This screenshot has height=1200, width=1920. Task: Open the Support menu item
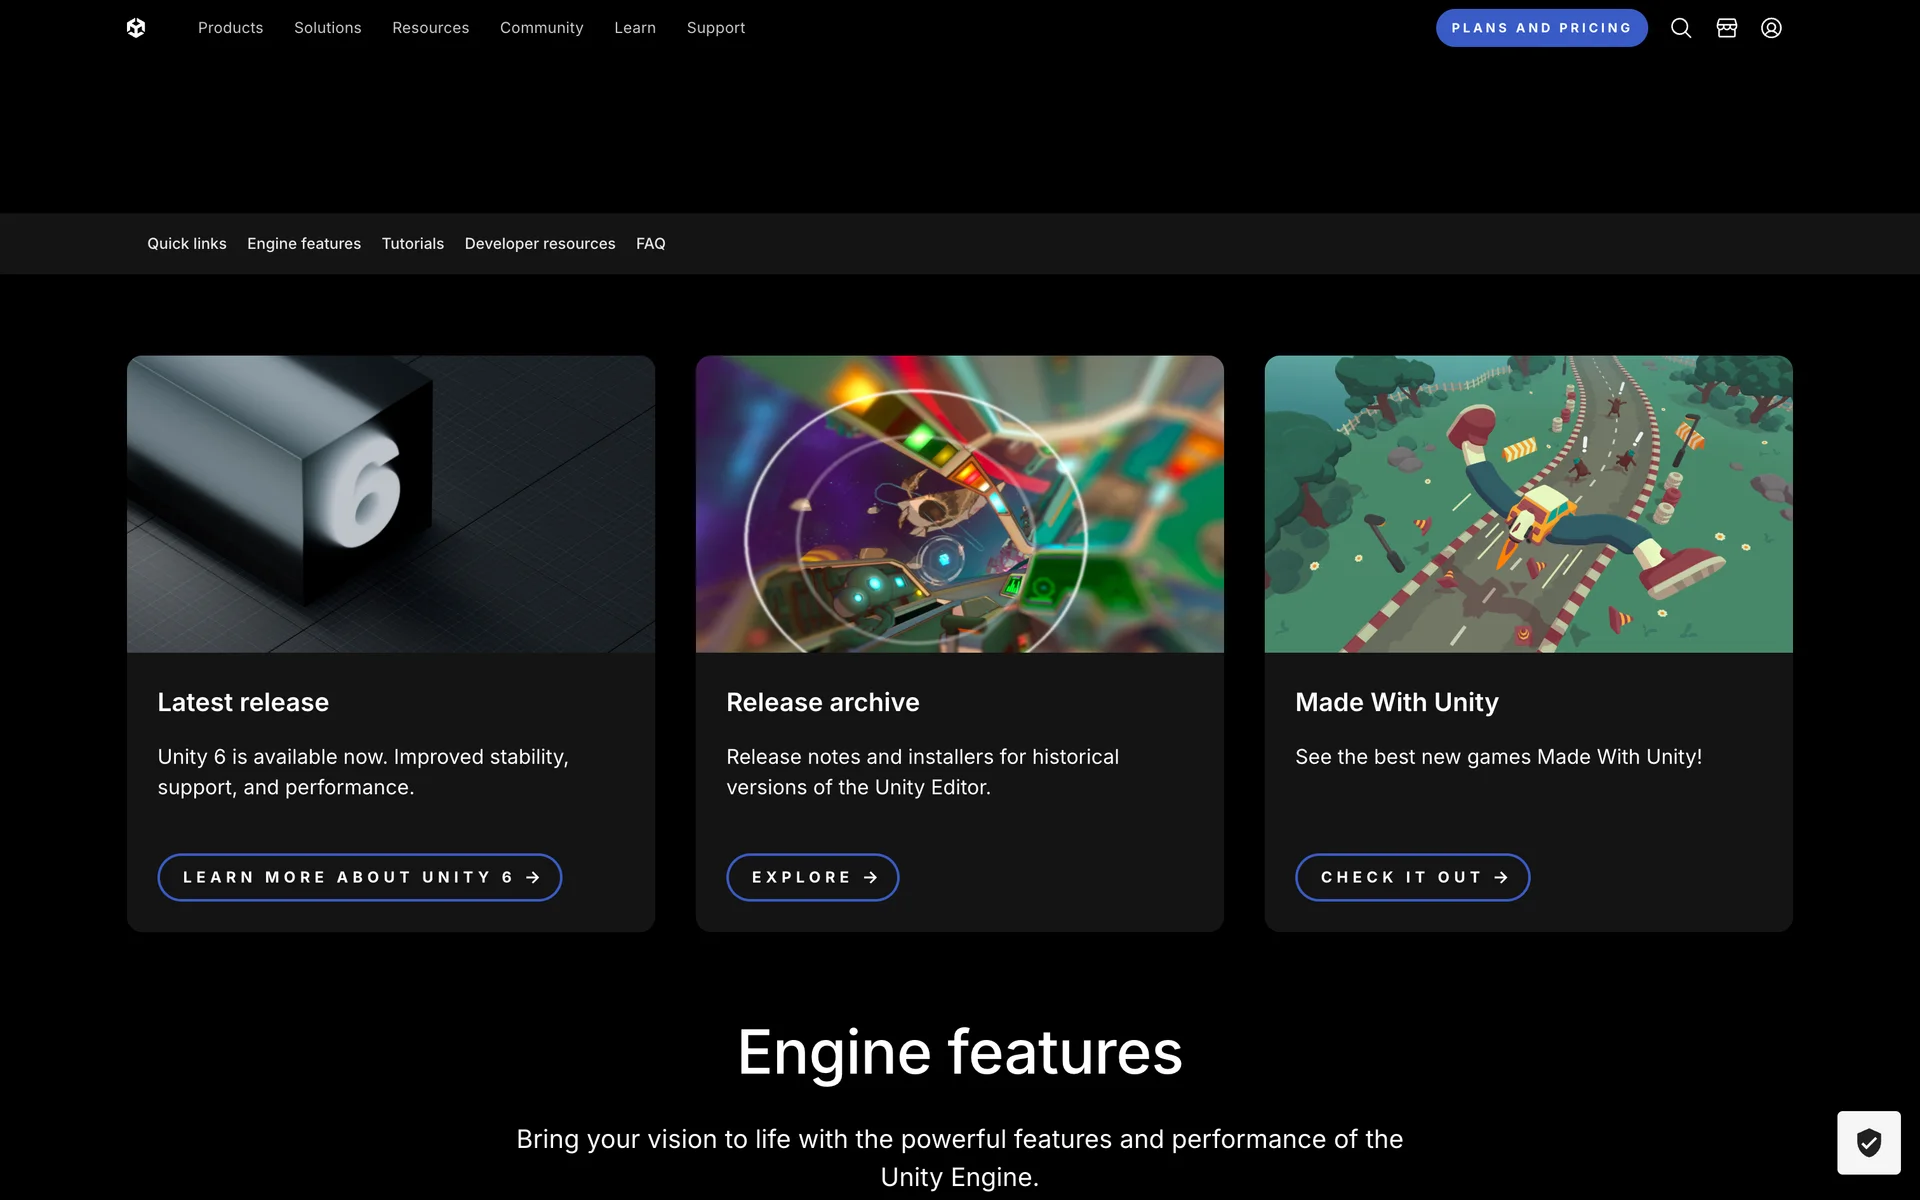(x=716, y=28)
